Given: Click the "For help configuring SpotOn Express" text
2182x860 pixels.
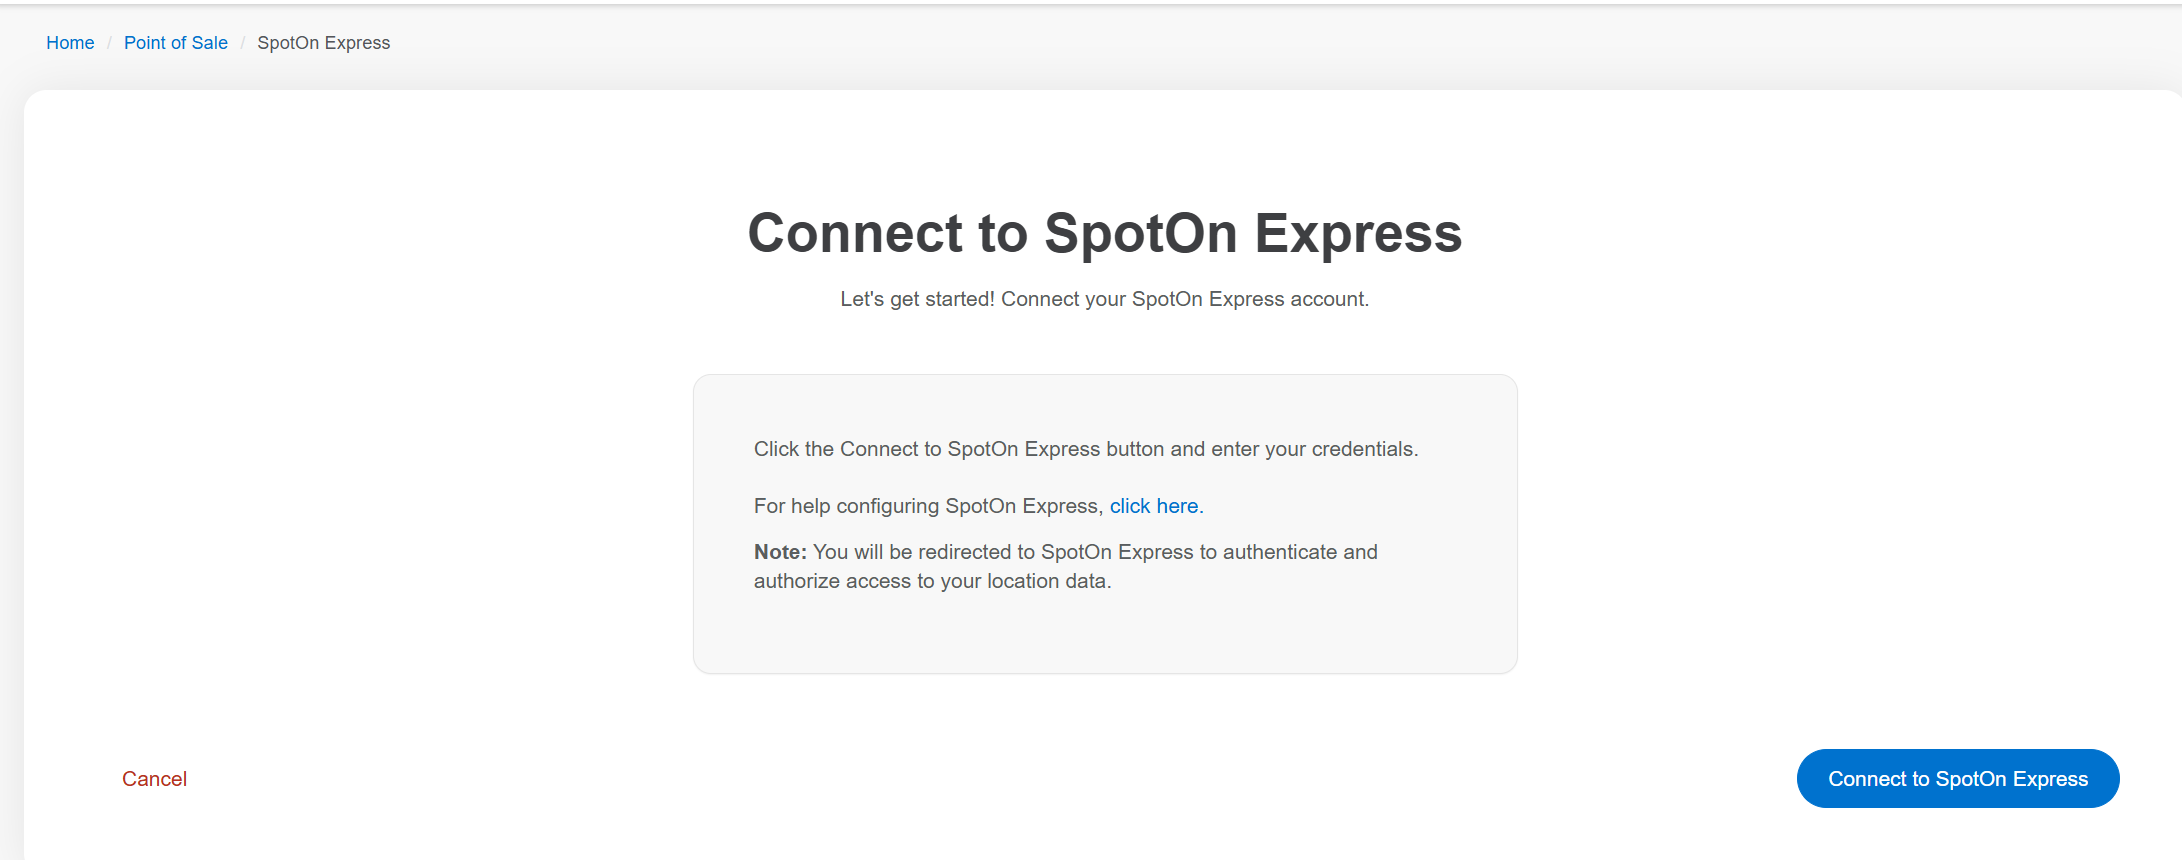Looking at the screenshot, I should (x=927, y=506).
